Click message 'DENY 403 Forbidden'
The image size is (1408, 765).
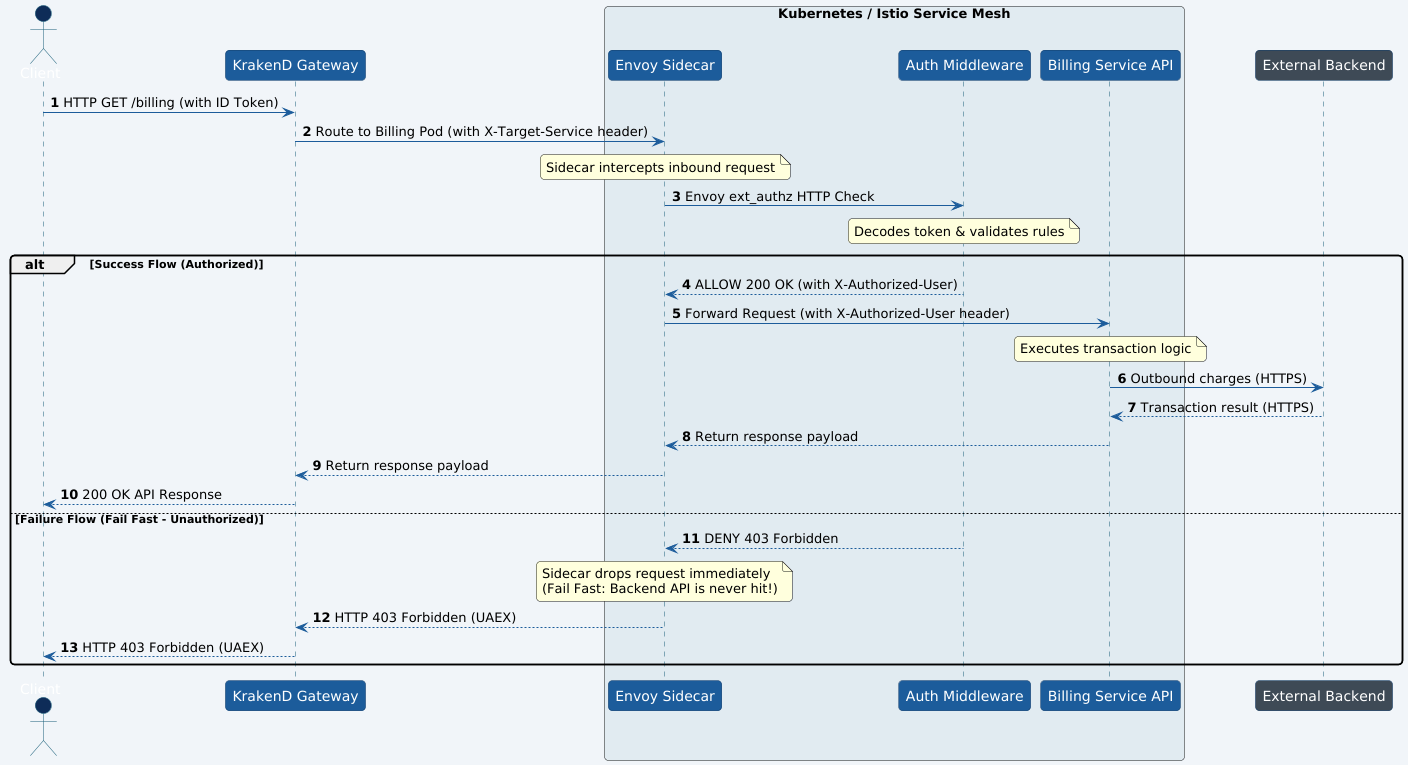pos(771,539)
